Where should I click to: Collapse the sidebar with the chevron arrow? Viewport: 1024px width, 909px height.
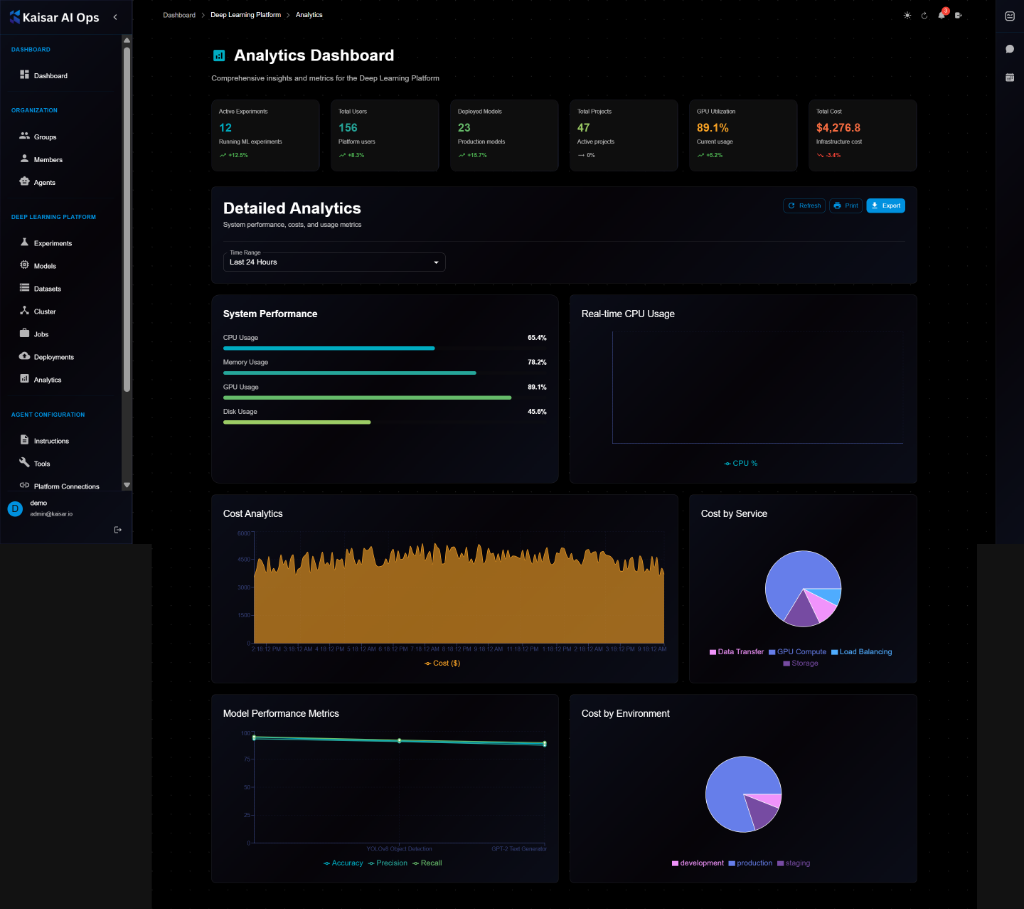(115, 16)
